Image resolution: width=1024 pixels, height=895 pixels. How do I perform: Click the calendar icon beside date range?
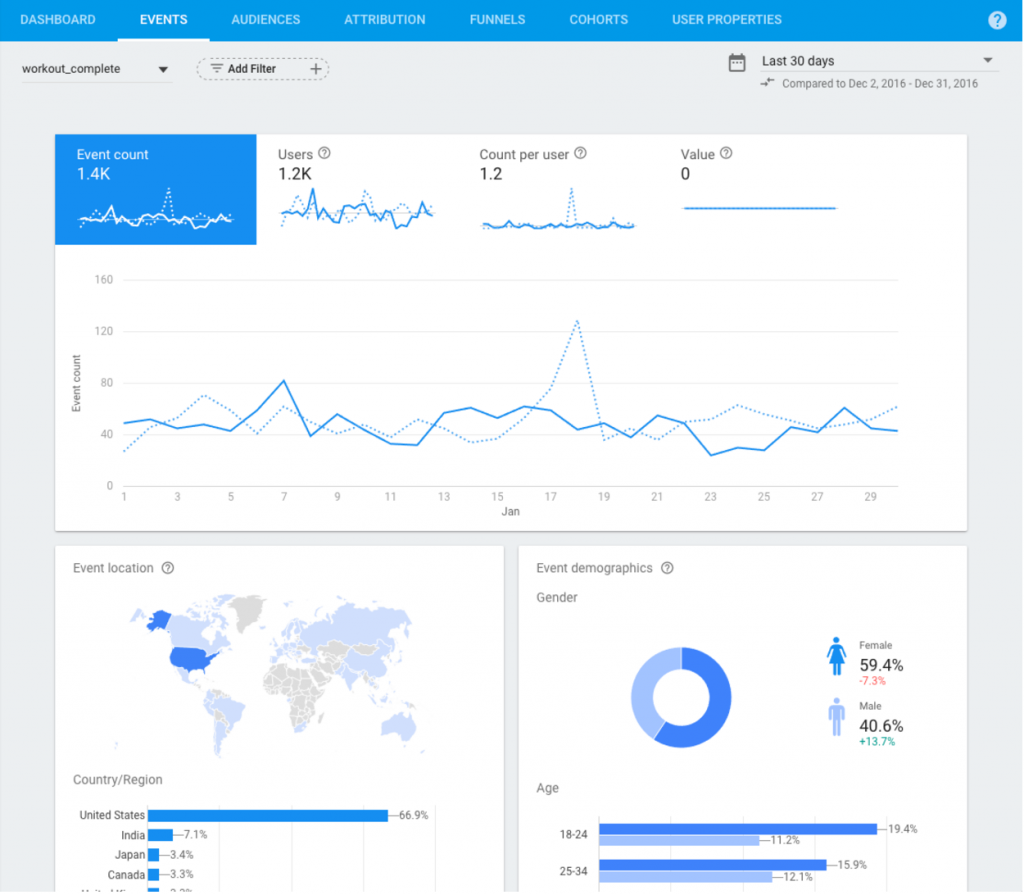pyautogui.click(x=737, y=62)
